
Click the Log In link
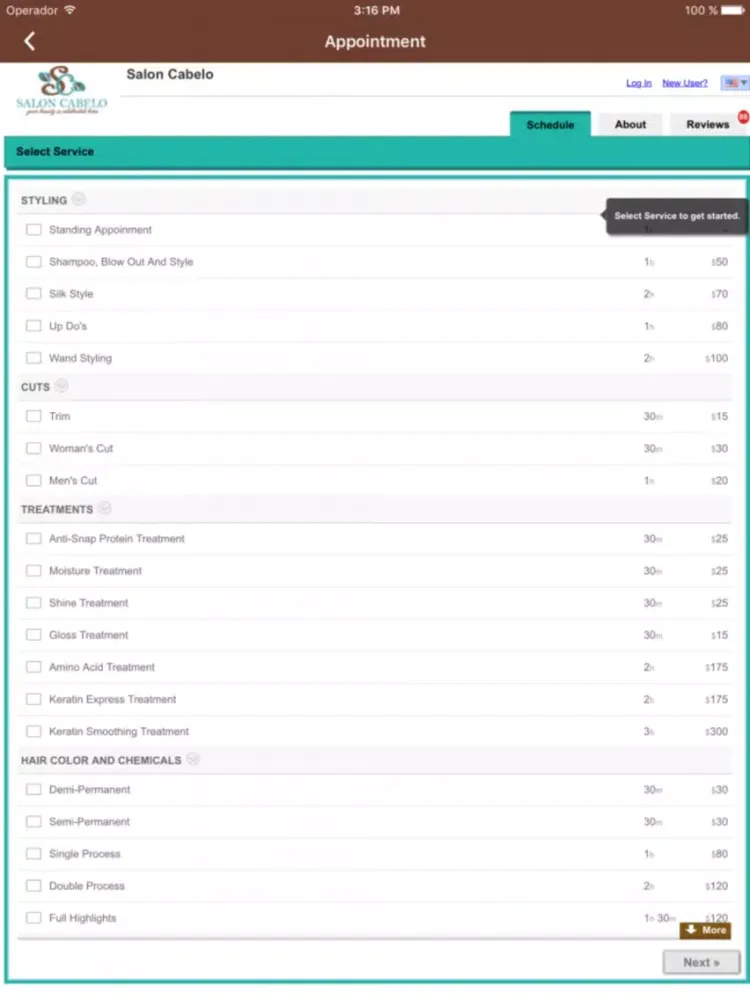tap(638, 83)
